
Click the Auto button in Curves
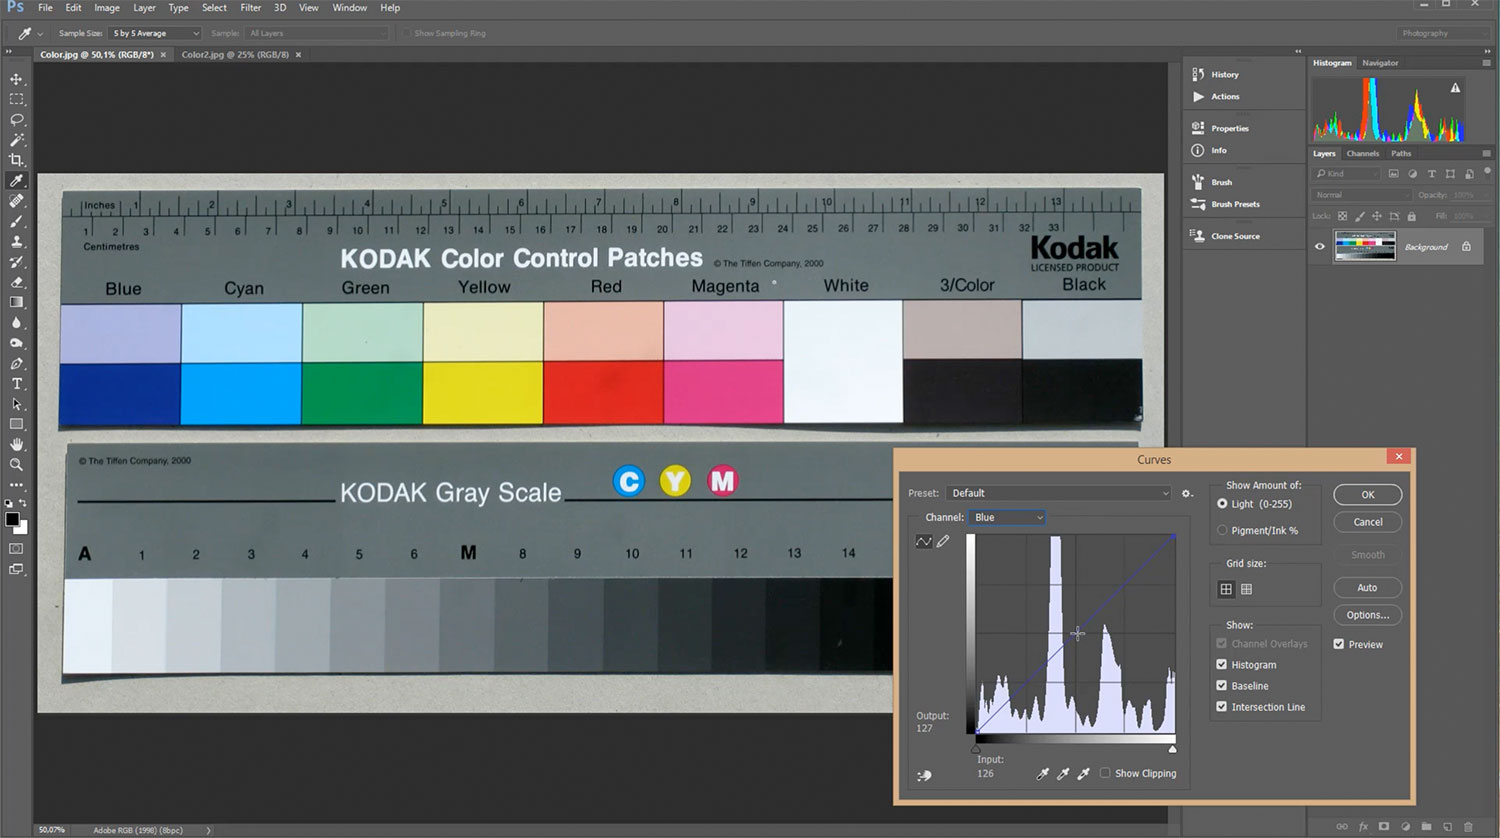coord(1367,588)
